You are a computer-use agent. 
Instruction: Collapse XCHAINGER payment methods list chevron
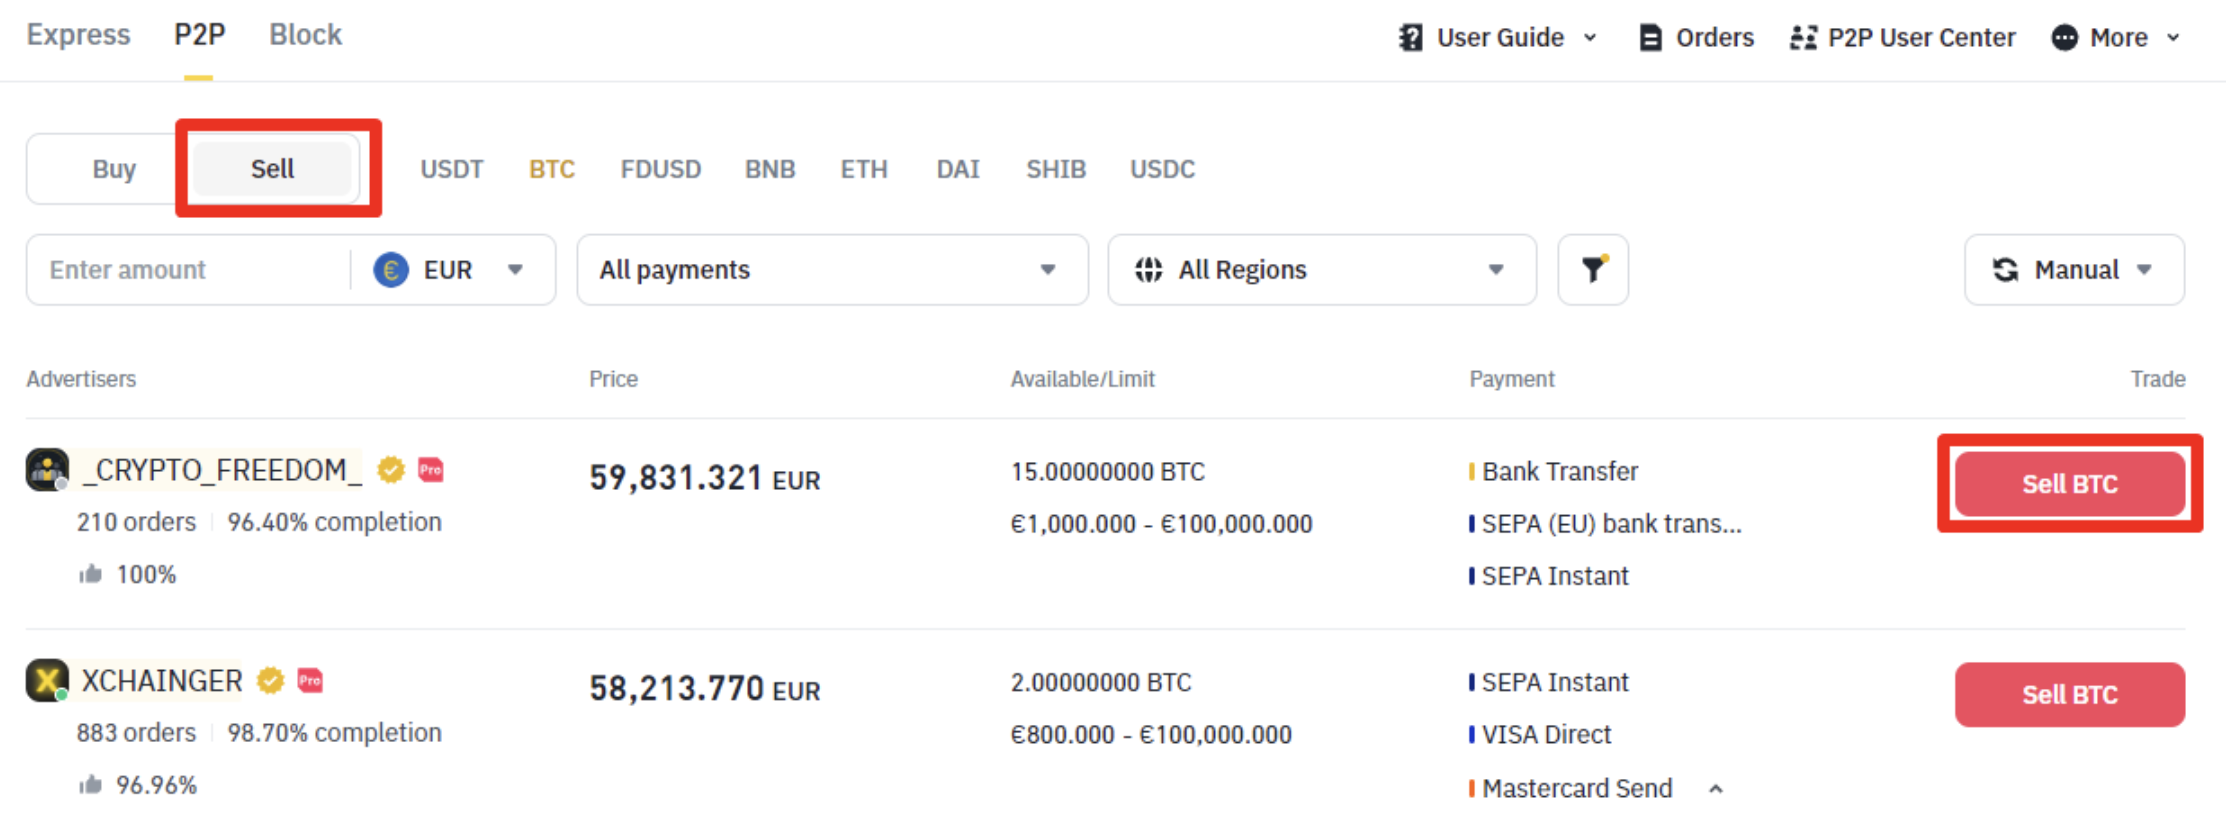(x=1716, y=789)
